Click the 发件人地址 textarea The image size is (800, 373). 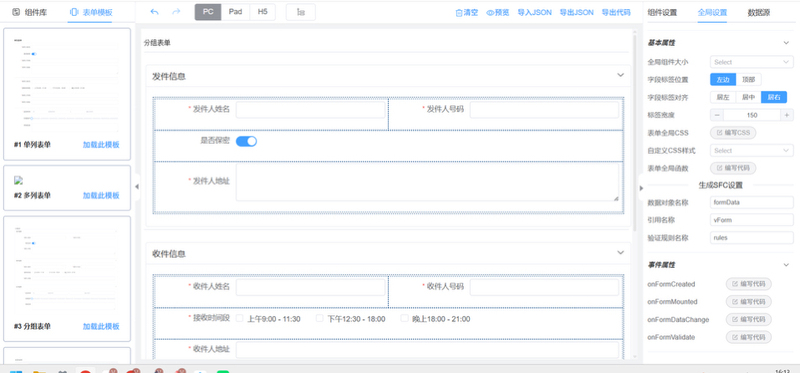click(x=428, y=182)
